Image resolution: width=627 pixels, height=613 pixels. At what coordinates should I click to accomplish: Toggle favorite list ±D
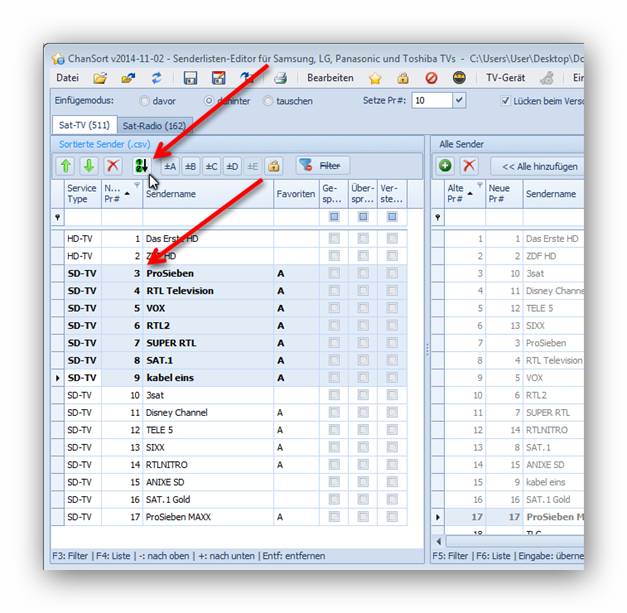coord(232,166)
